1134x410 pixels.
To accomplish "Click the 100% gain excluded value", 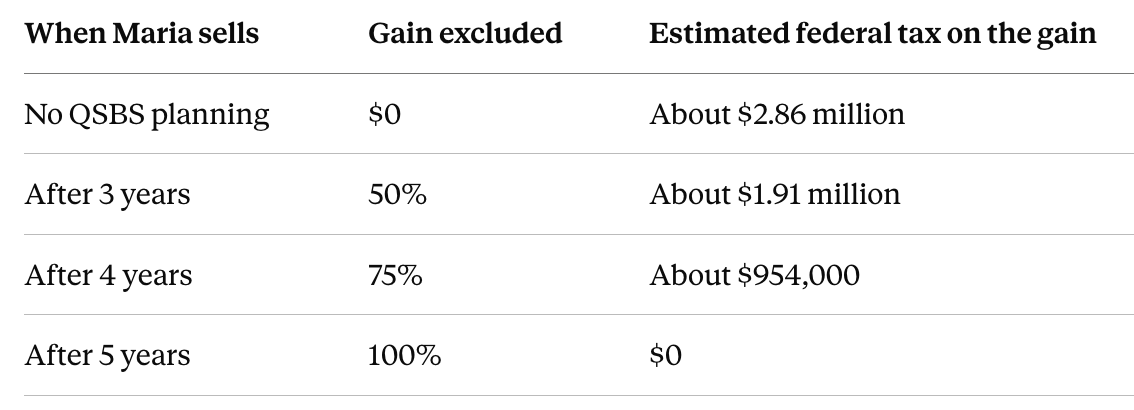I will tap(404, 356).
